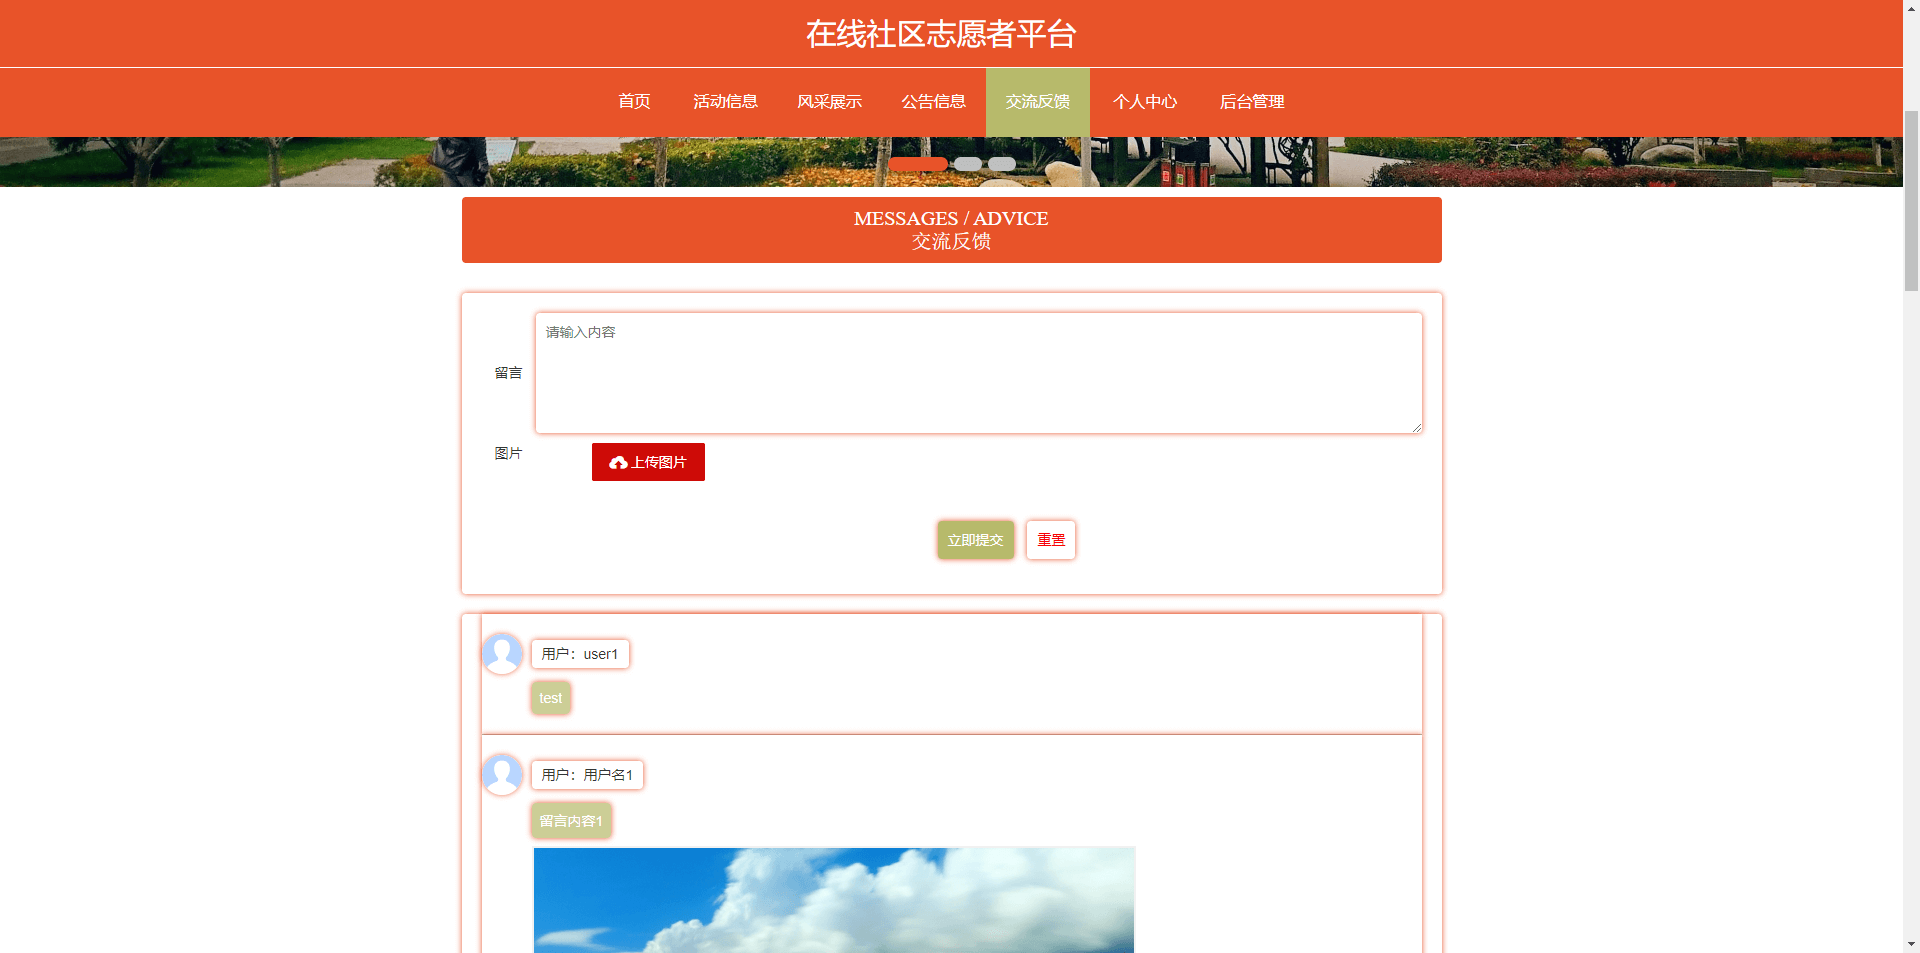Switch to second banner slide dot
This screenshot has height=953, width=1920.
coord(967,164)
